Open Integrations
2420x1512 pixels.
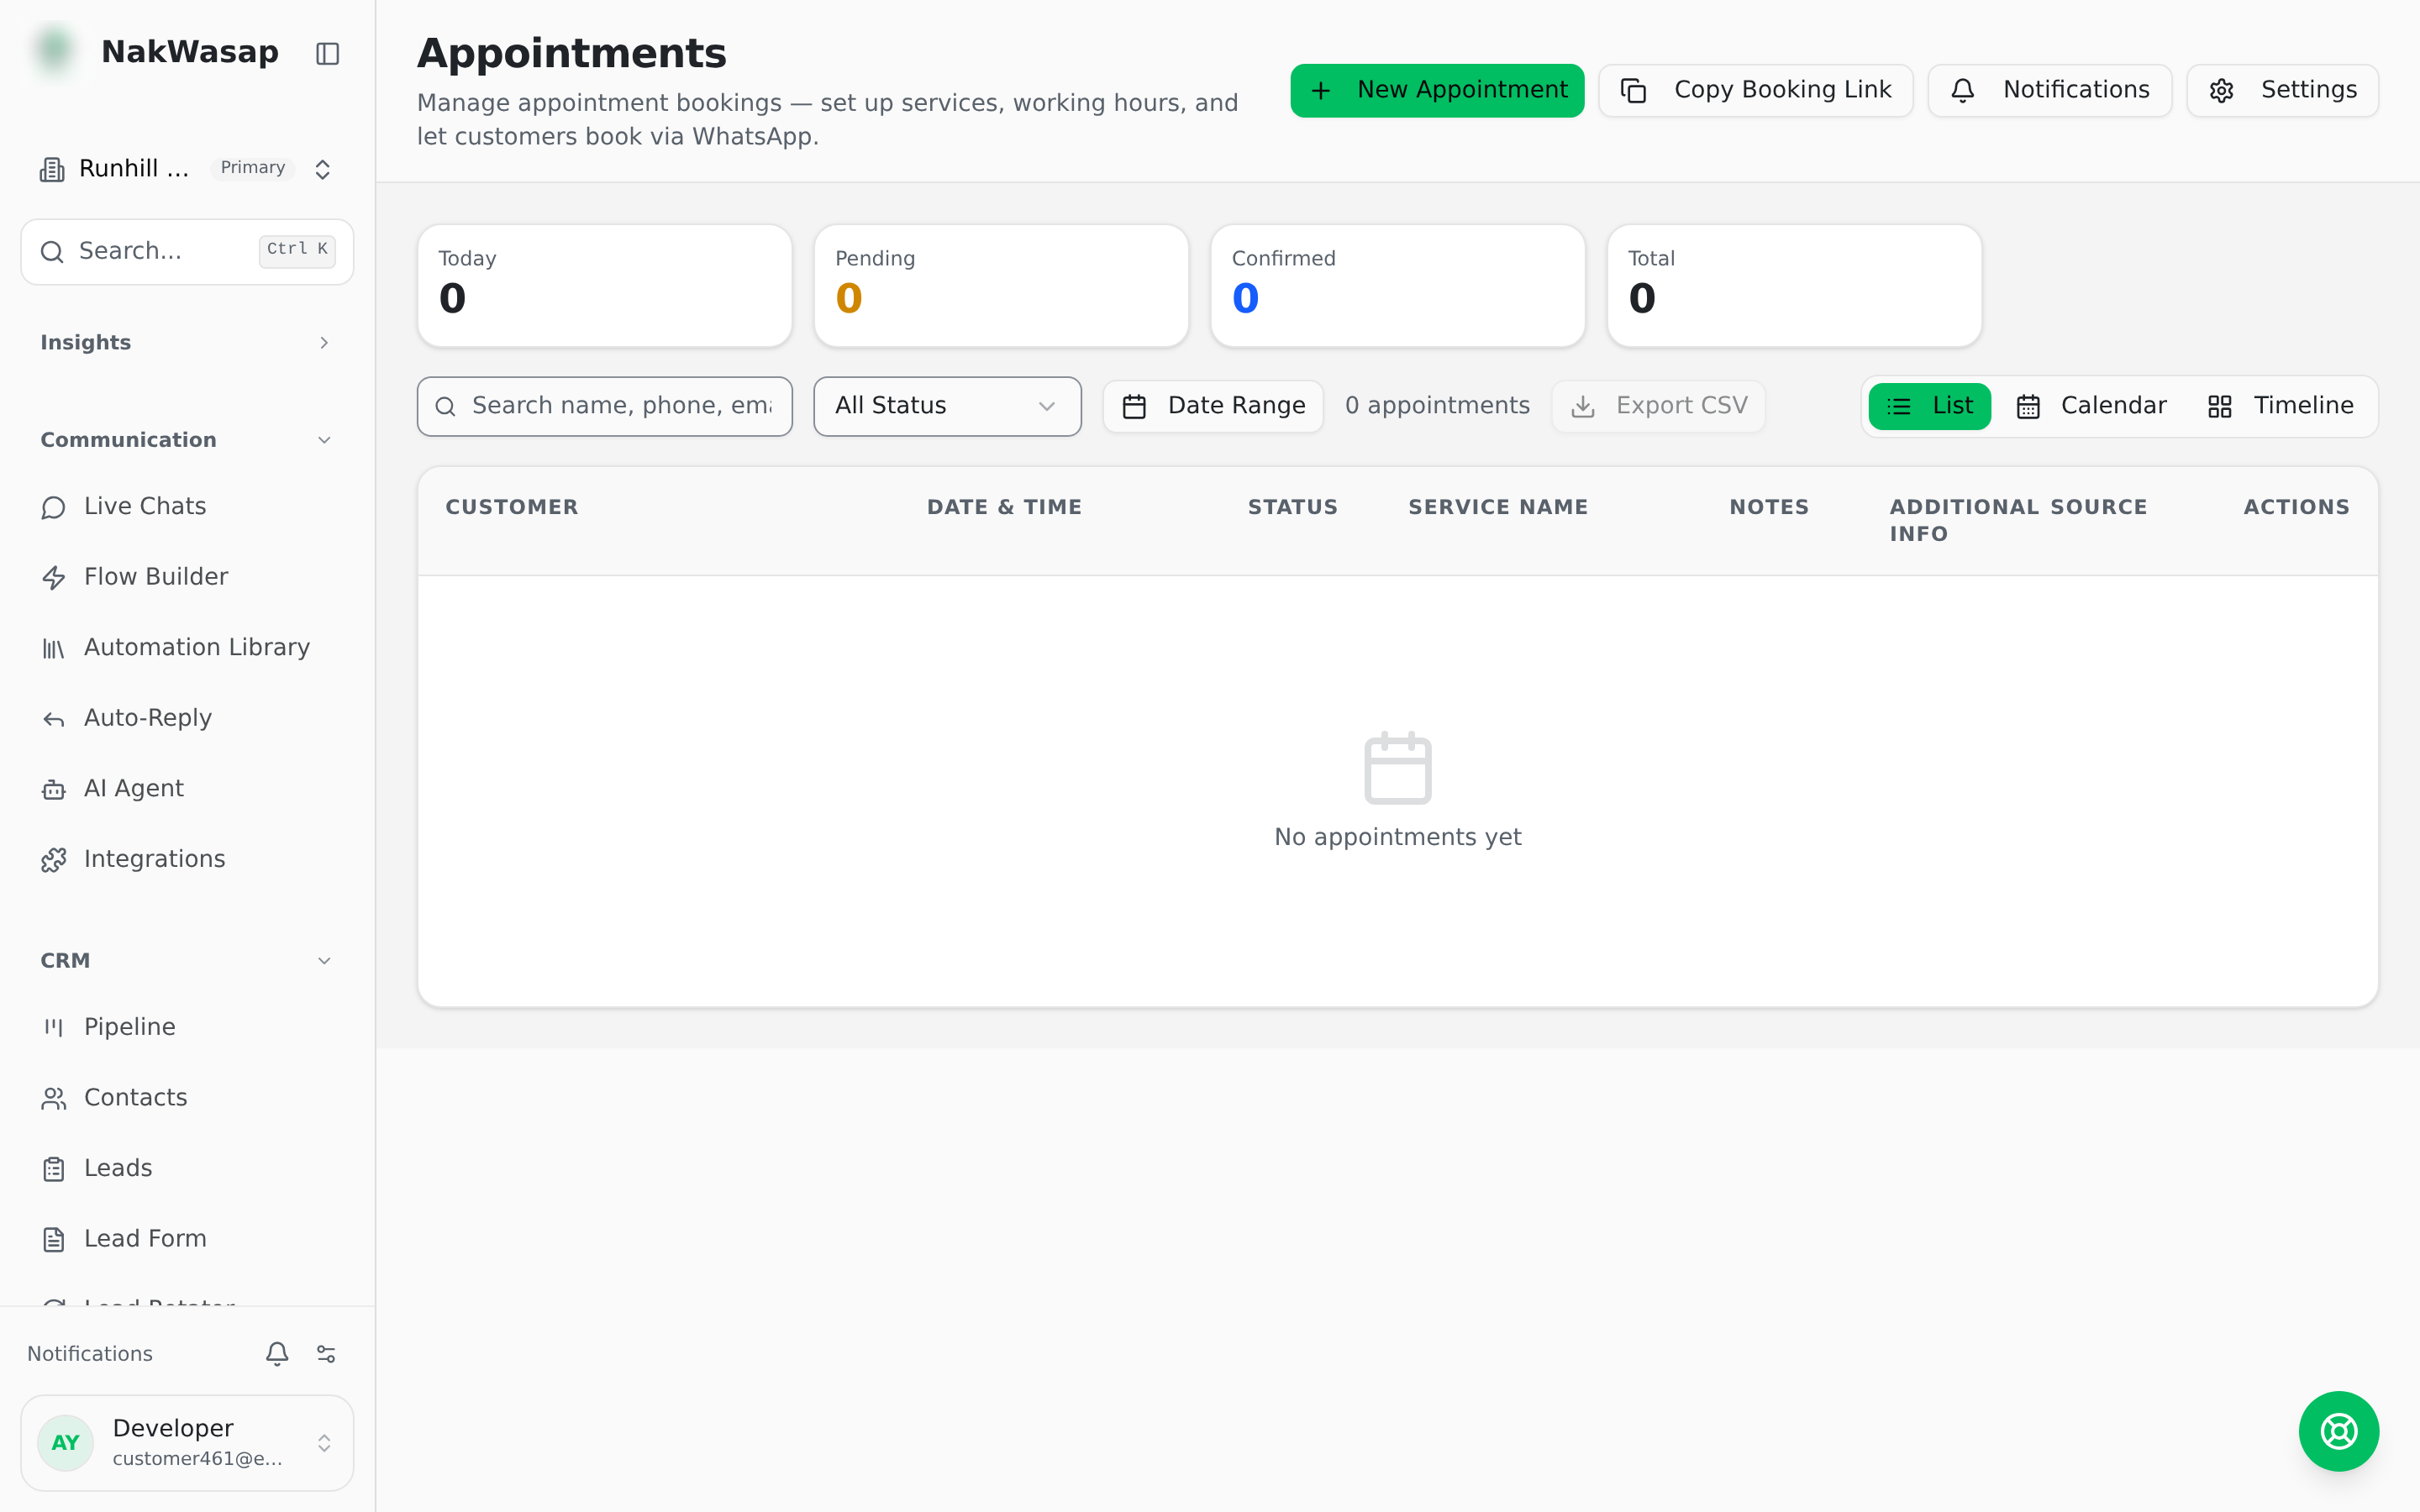click(187, 859)
